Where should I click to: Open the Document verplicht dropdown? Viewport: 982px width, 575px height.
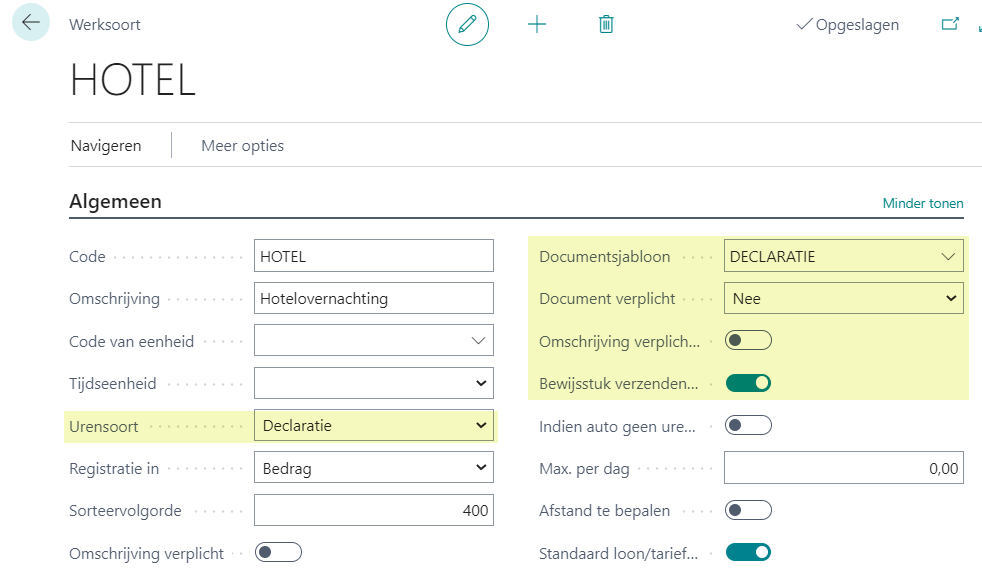[843, 298]
